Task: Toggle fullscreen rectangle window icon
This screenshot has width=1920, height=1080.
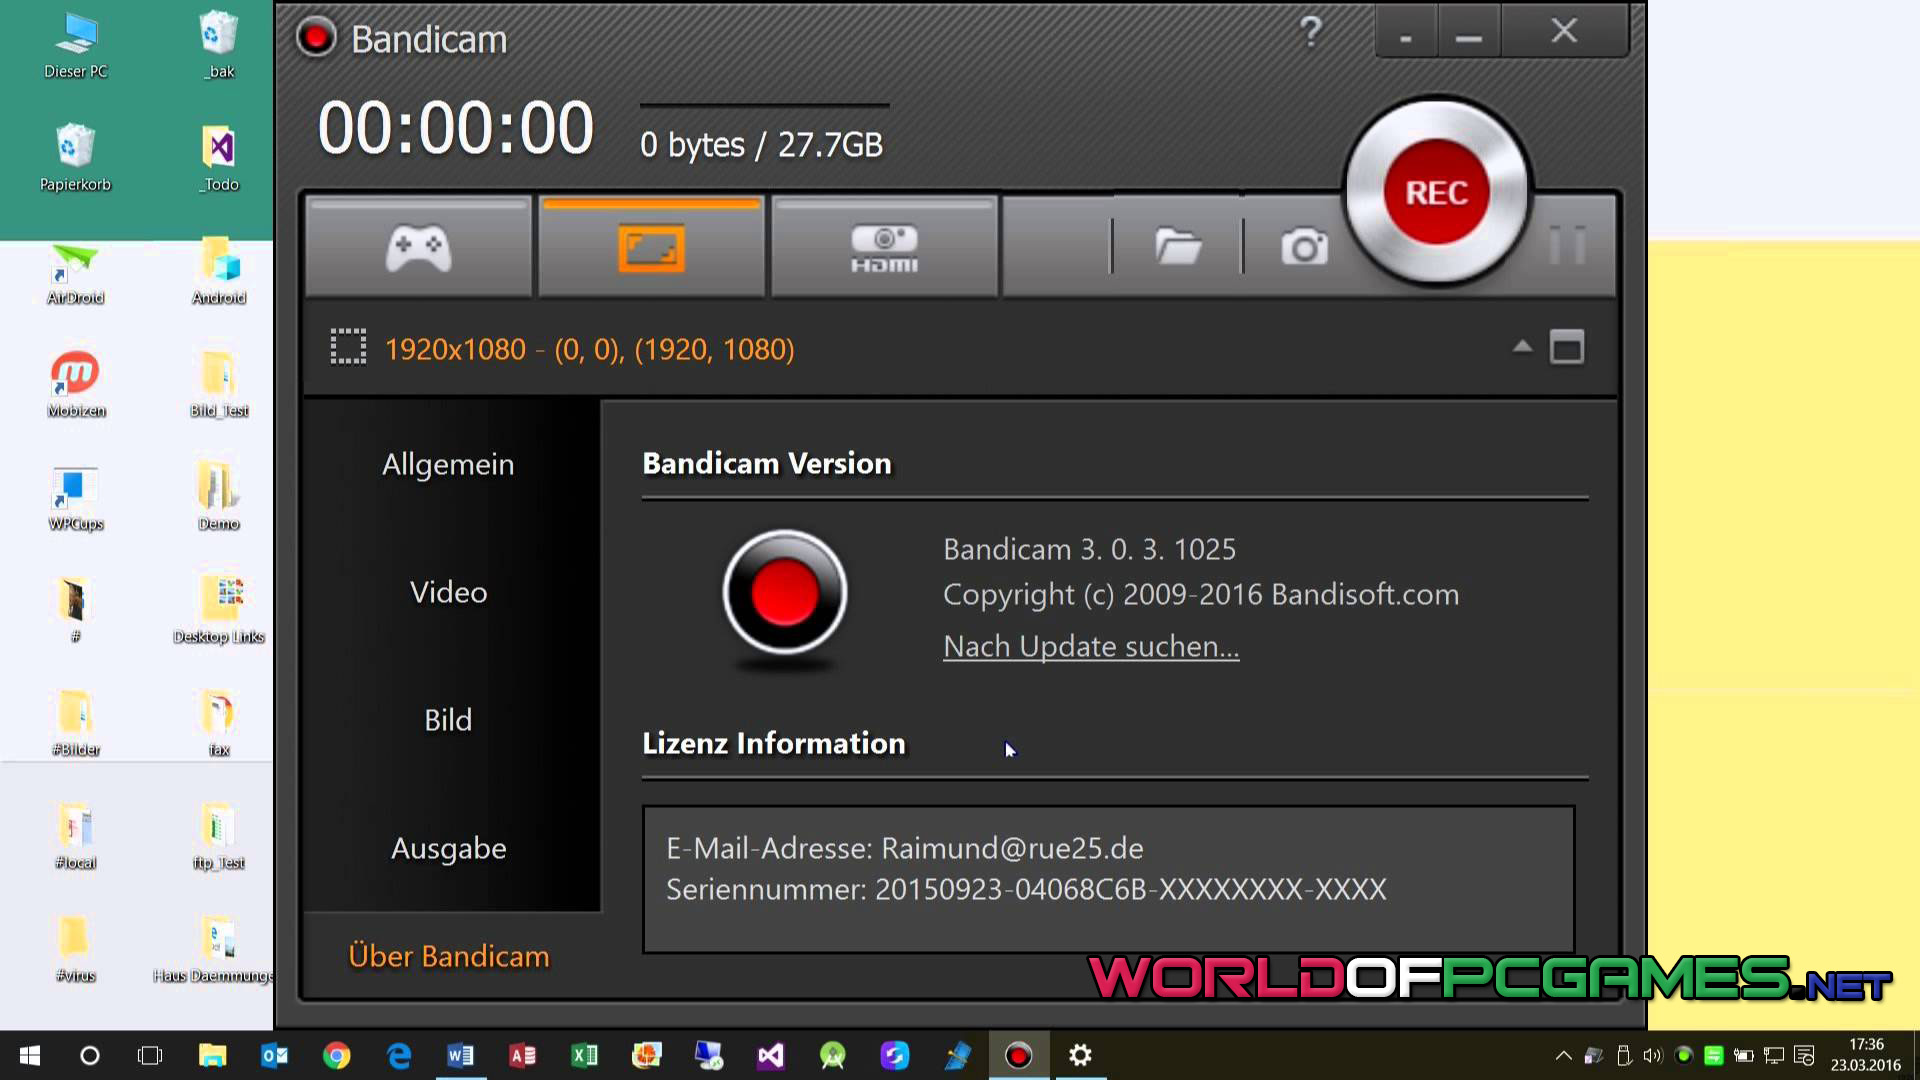Action: pyautogui.click(x=1566, y=347)
